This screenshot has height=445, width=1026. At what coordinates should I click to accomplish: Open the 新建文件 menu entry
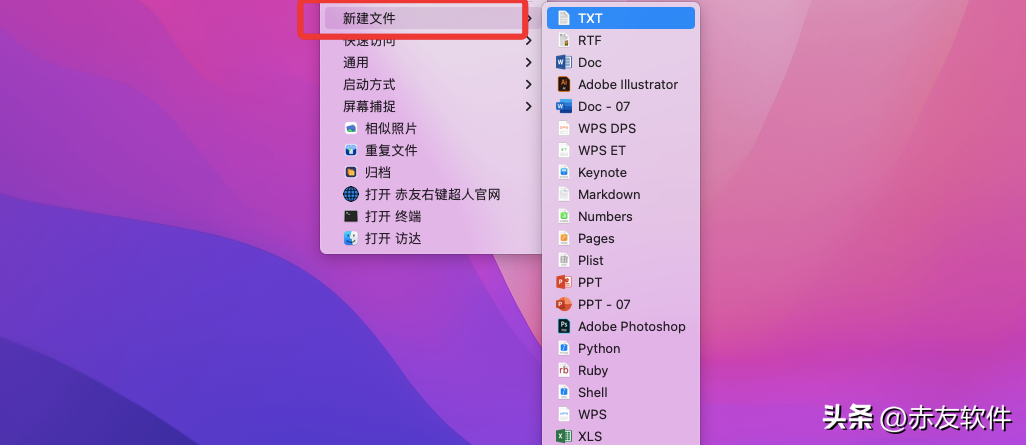(x=433, y=18)
